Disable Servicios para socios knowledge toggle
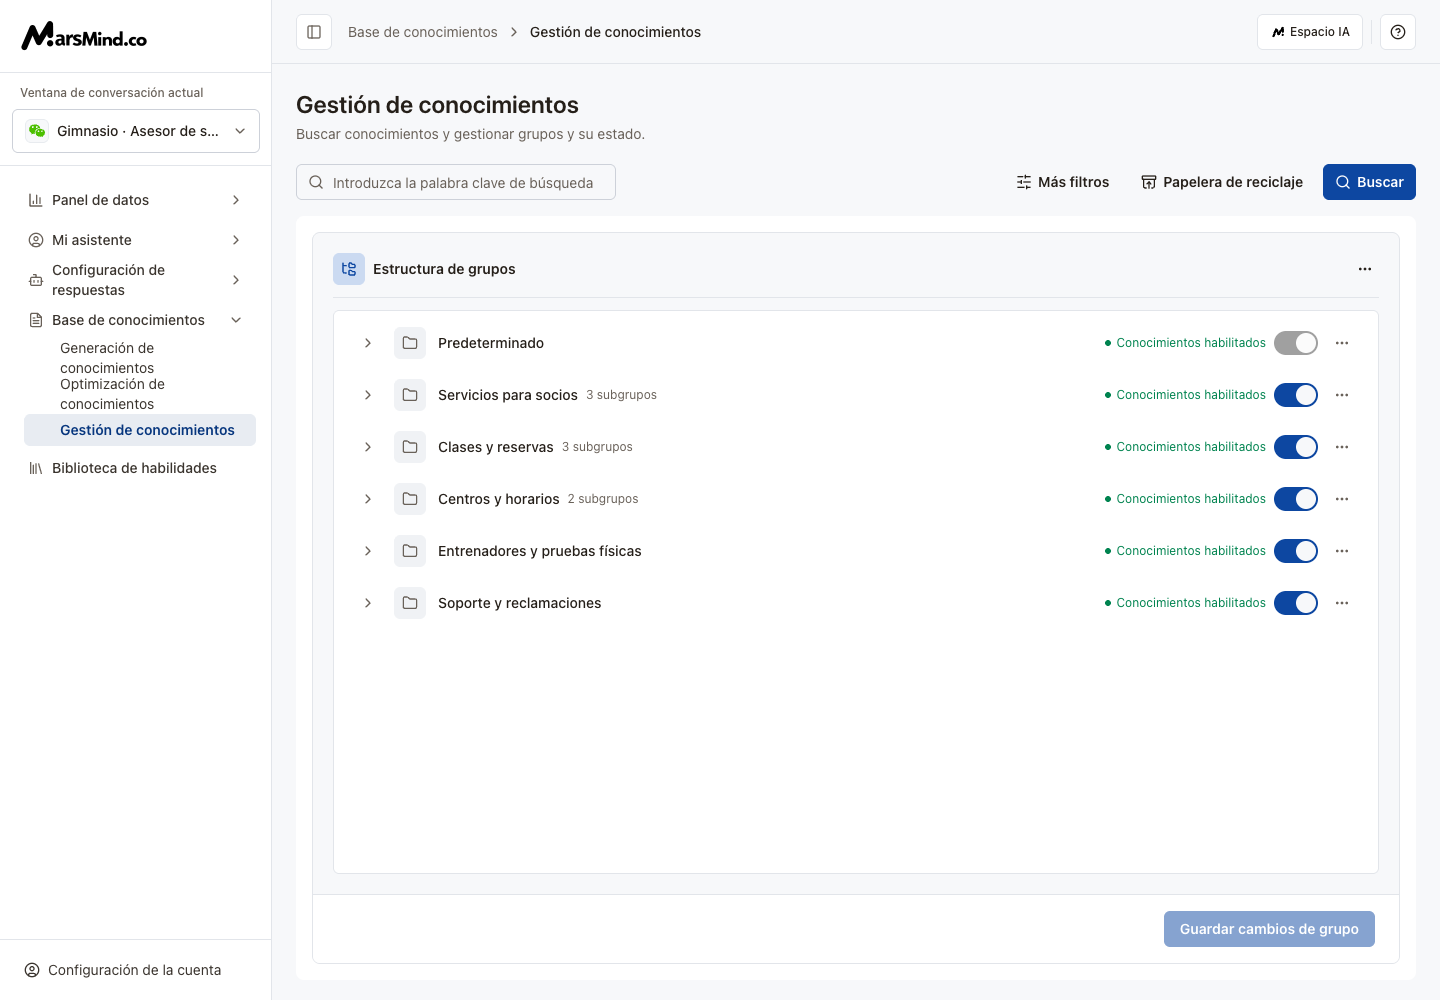Screen dimensions: 1440x1000 tap(1296, 395)
